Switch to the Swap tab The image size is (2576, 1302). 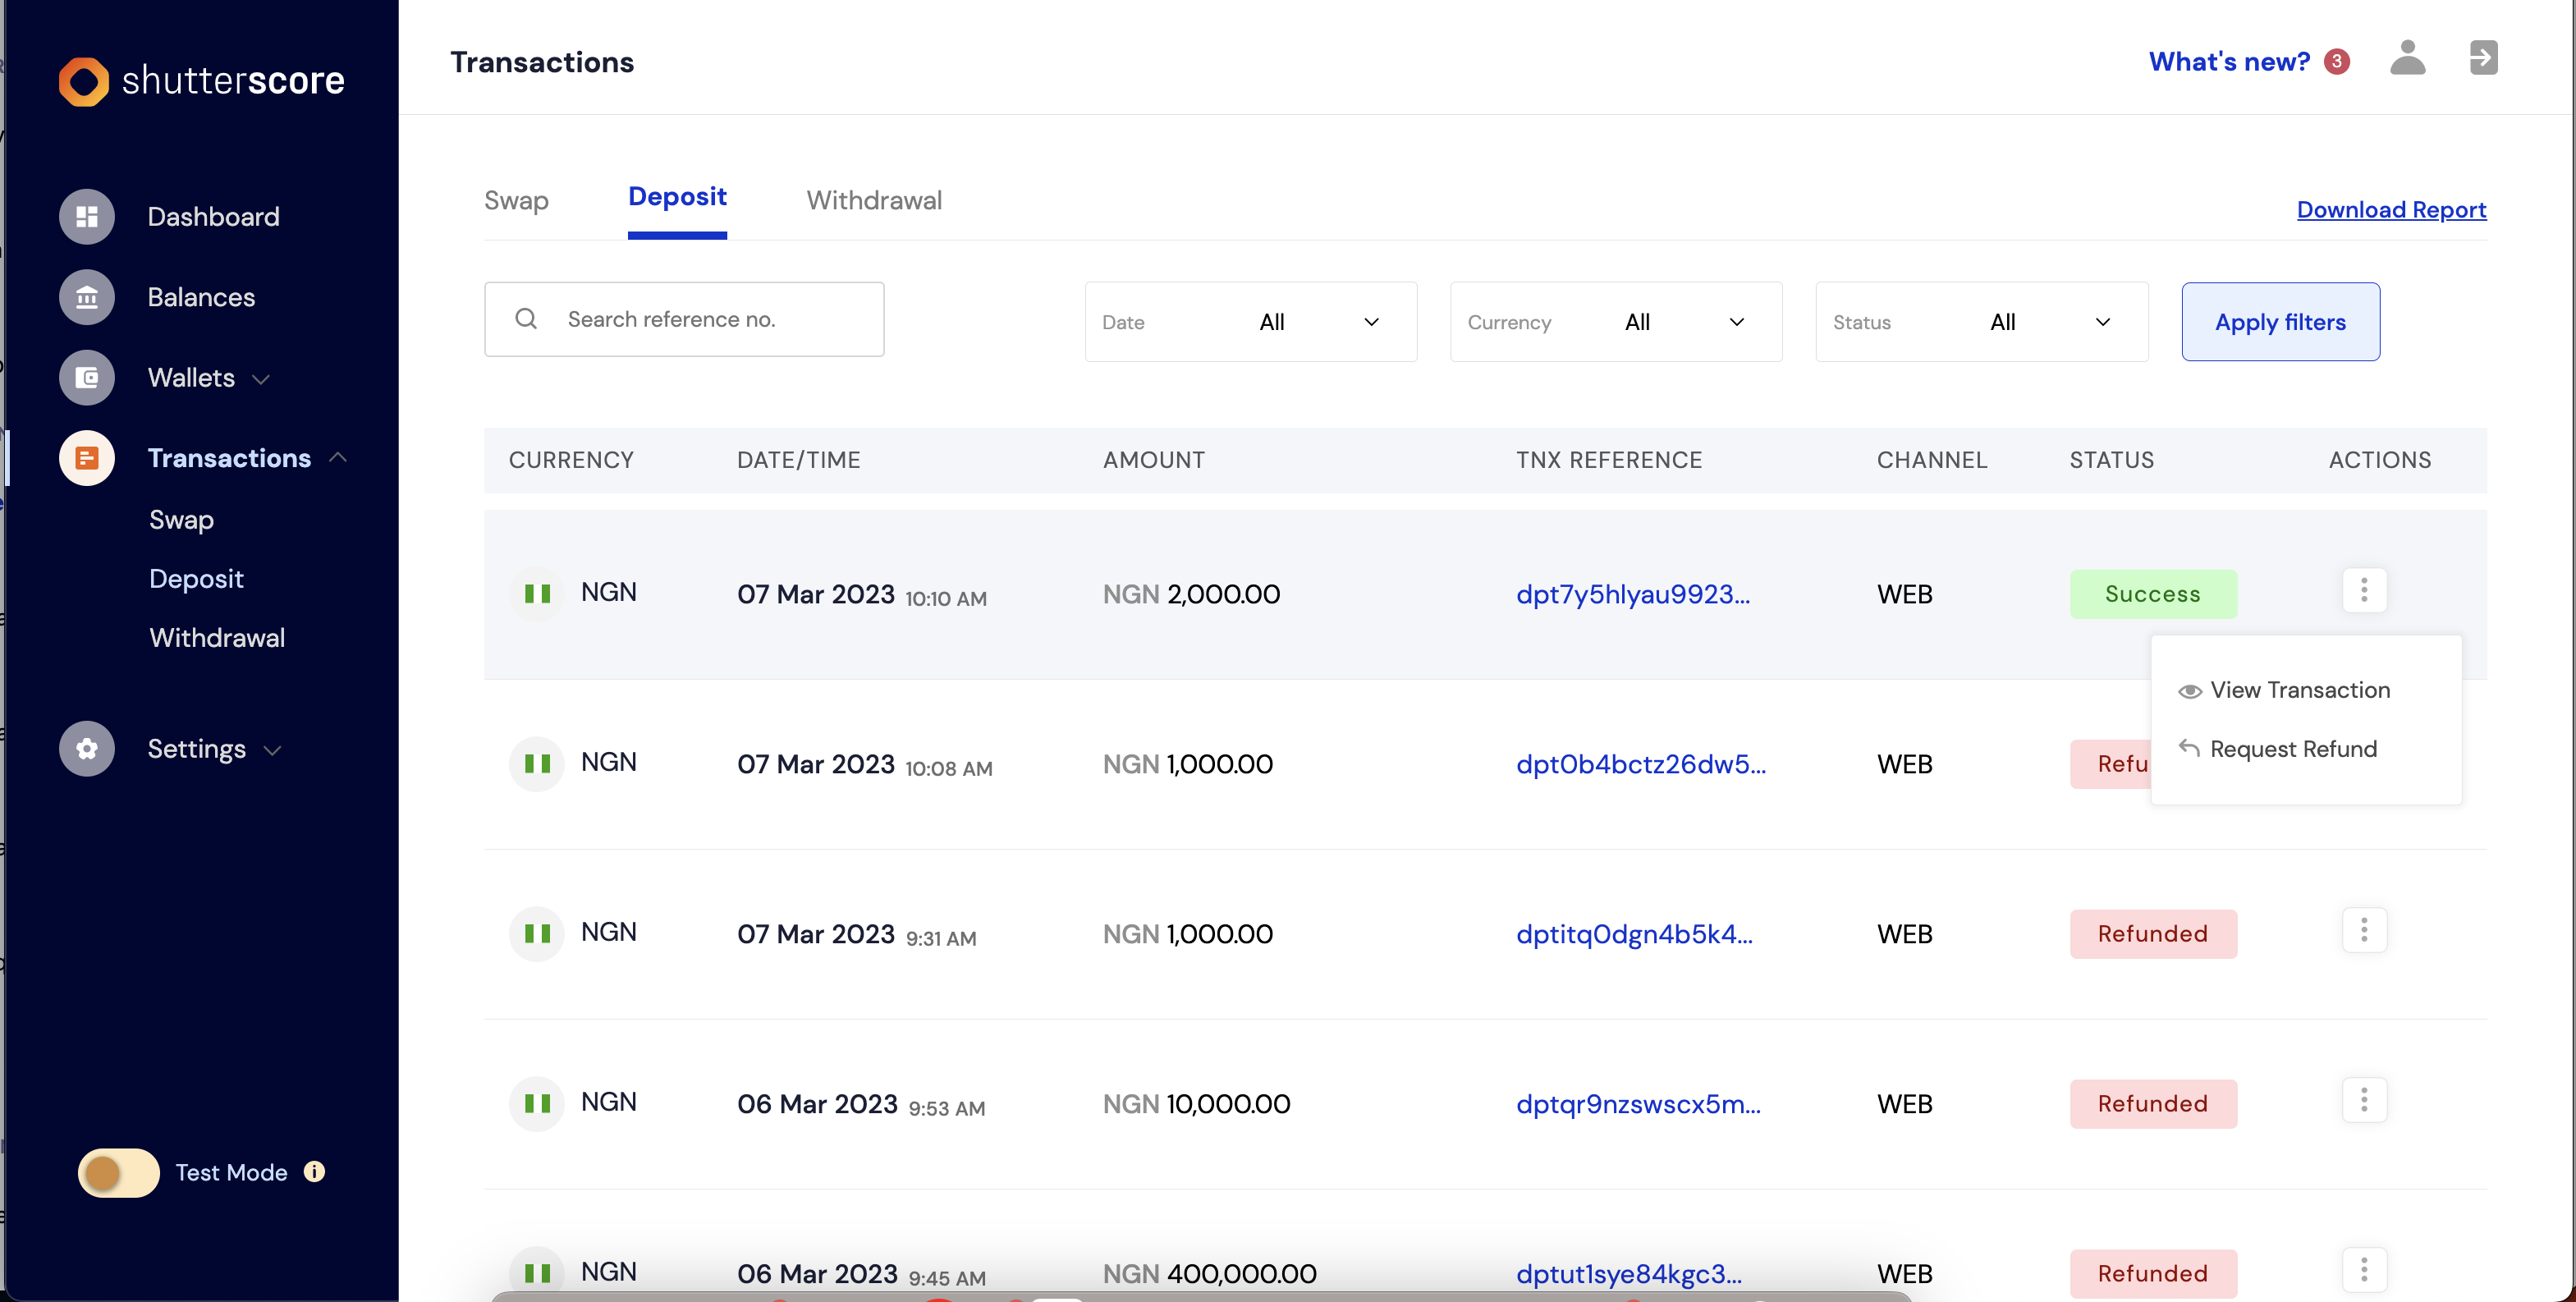pos(516,201)
